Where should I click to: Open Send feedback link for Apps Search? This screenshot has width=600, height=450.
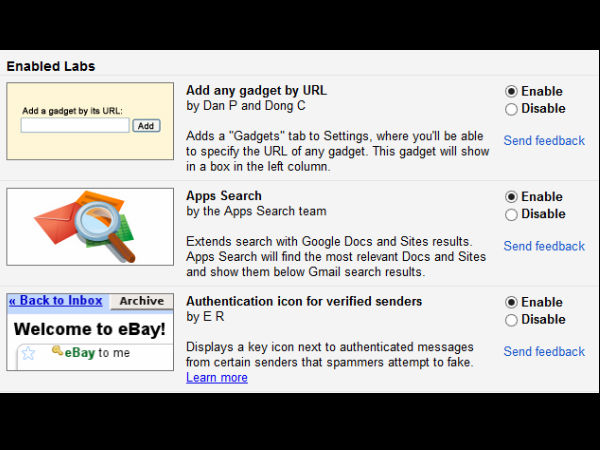pos(543,246)
